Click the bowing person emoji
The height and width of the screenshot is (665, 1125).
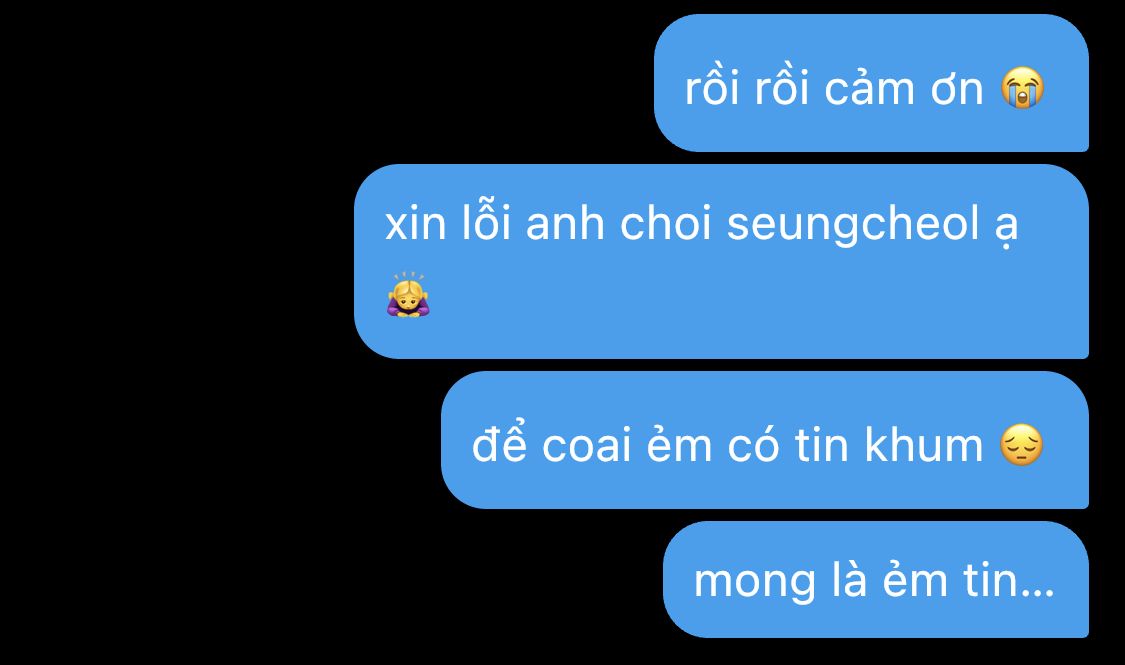408,295
